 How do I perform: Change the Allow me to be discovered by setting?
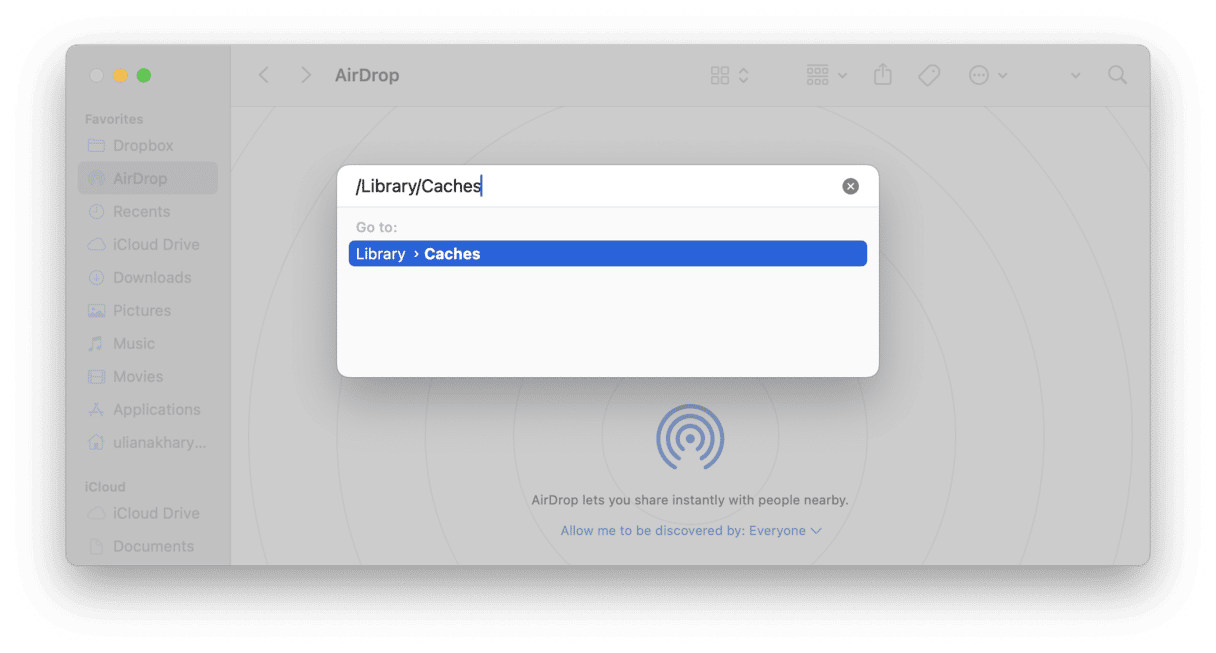(691, 531)
